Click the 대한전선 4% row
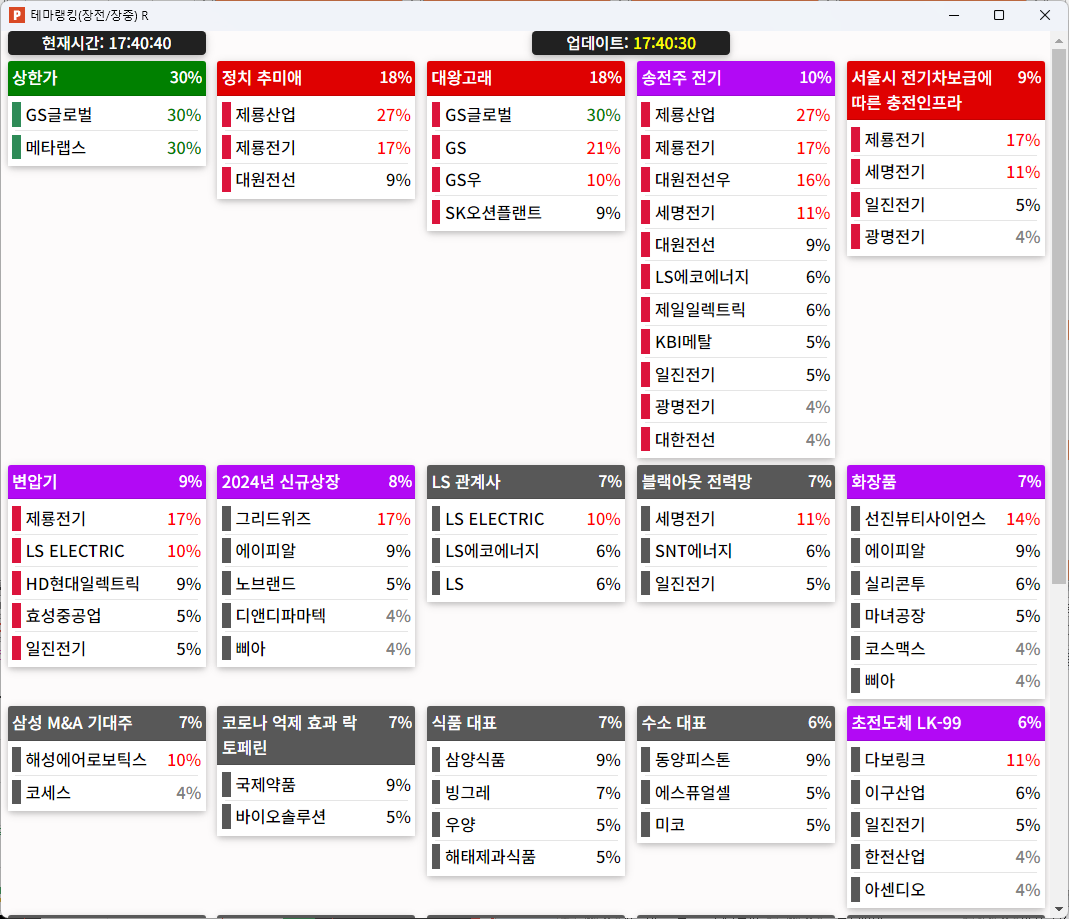The image size is (1069, 919). (x=736, y=440)
